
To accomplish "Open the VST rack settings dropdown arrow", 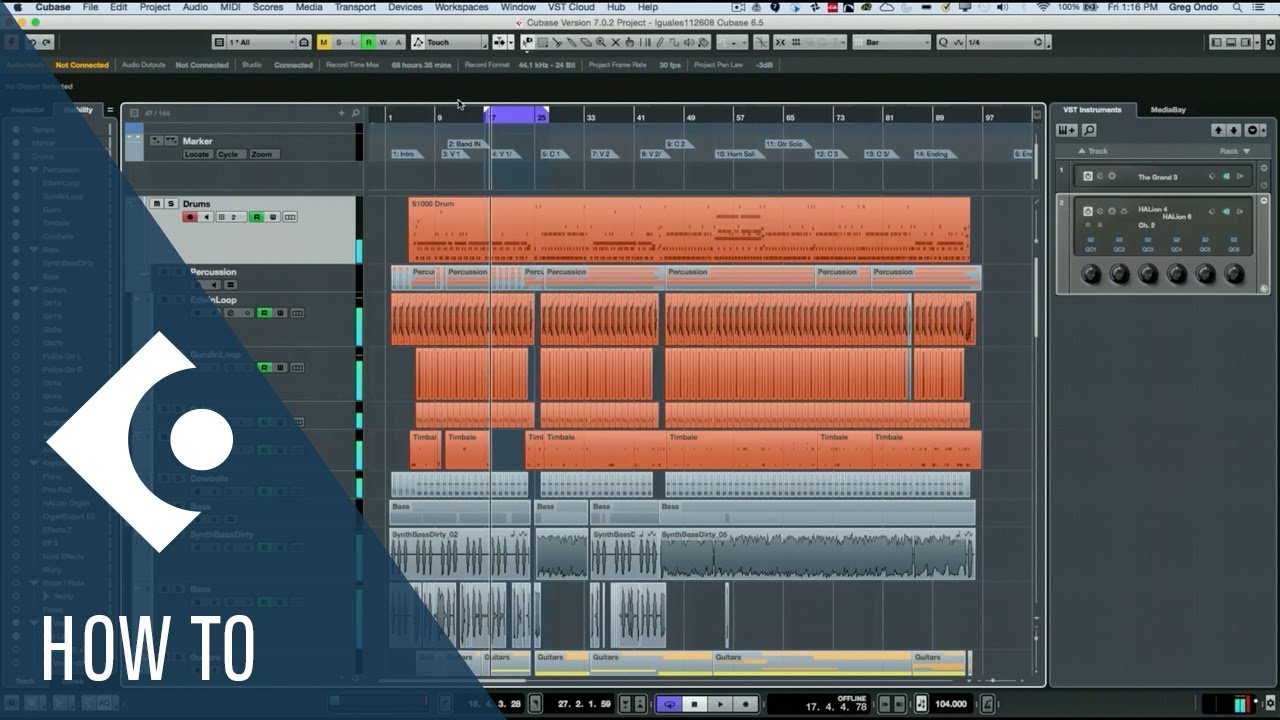I will pyautogui.click(x=1251, y=131).
